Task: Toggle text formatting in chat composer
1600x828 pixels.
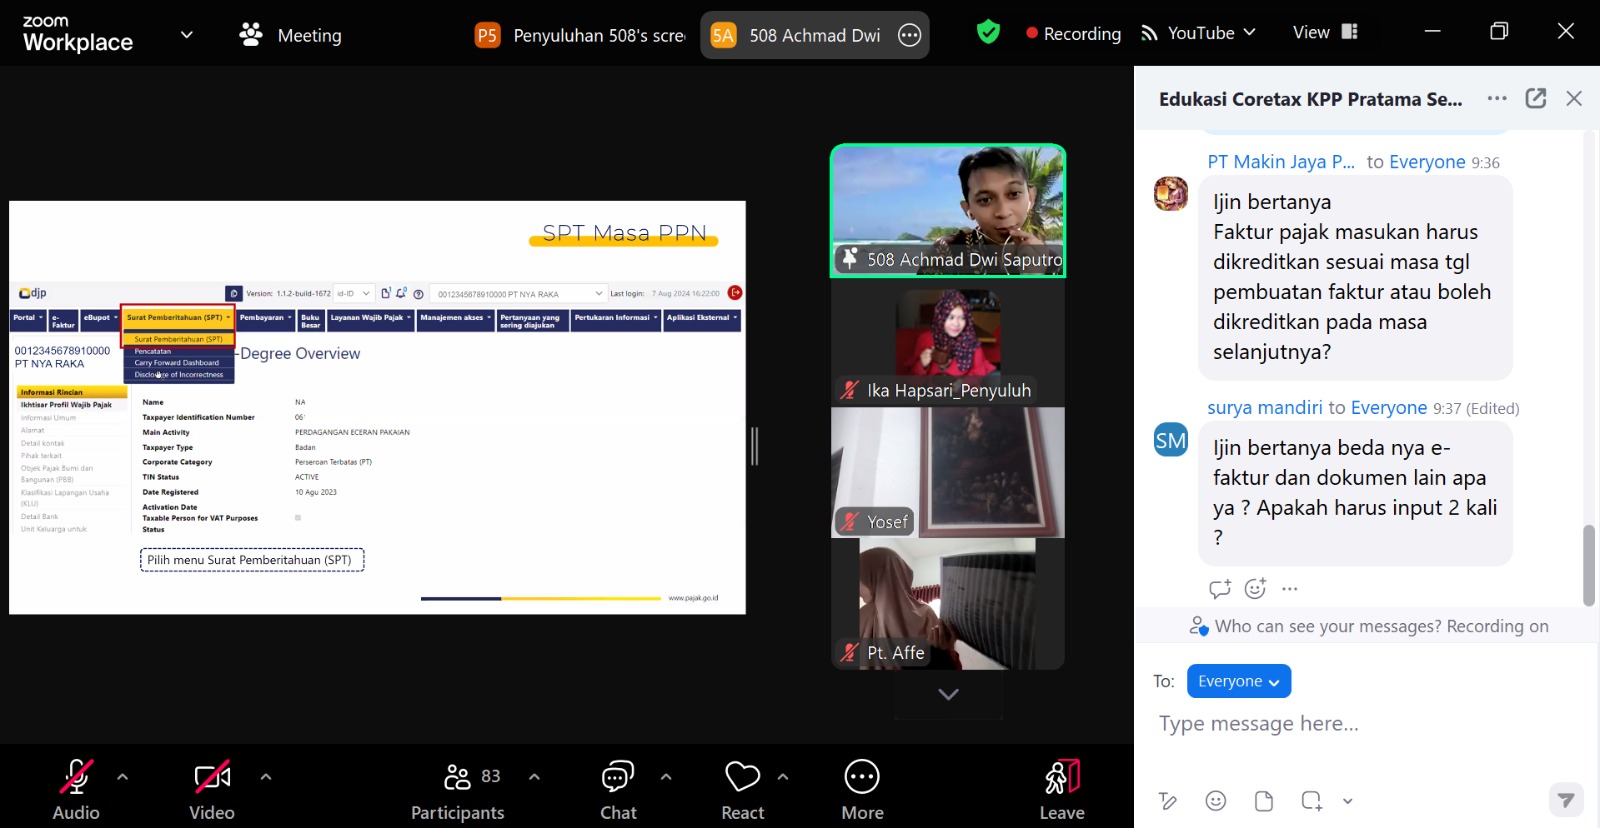Action: tap(1167, 801)
